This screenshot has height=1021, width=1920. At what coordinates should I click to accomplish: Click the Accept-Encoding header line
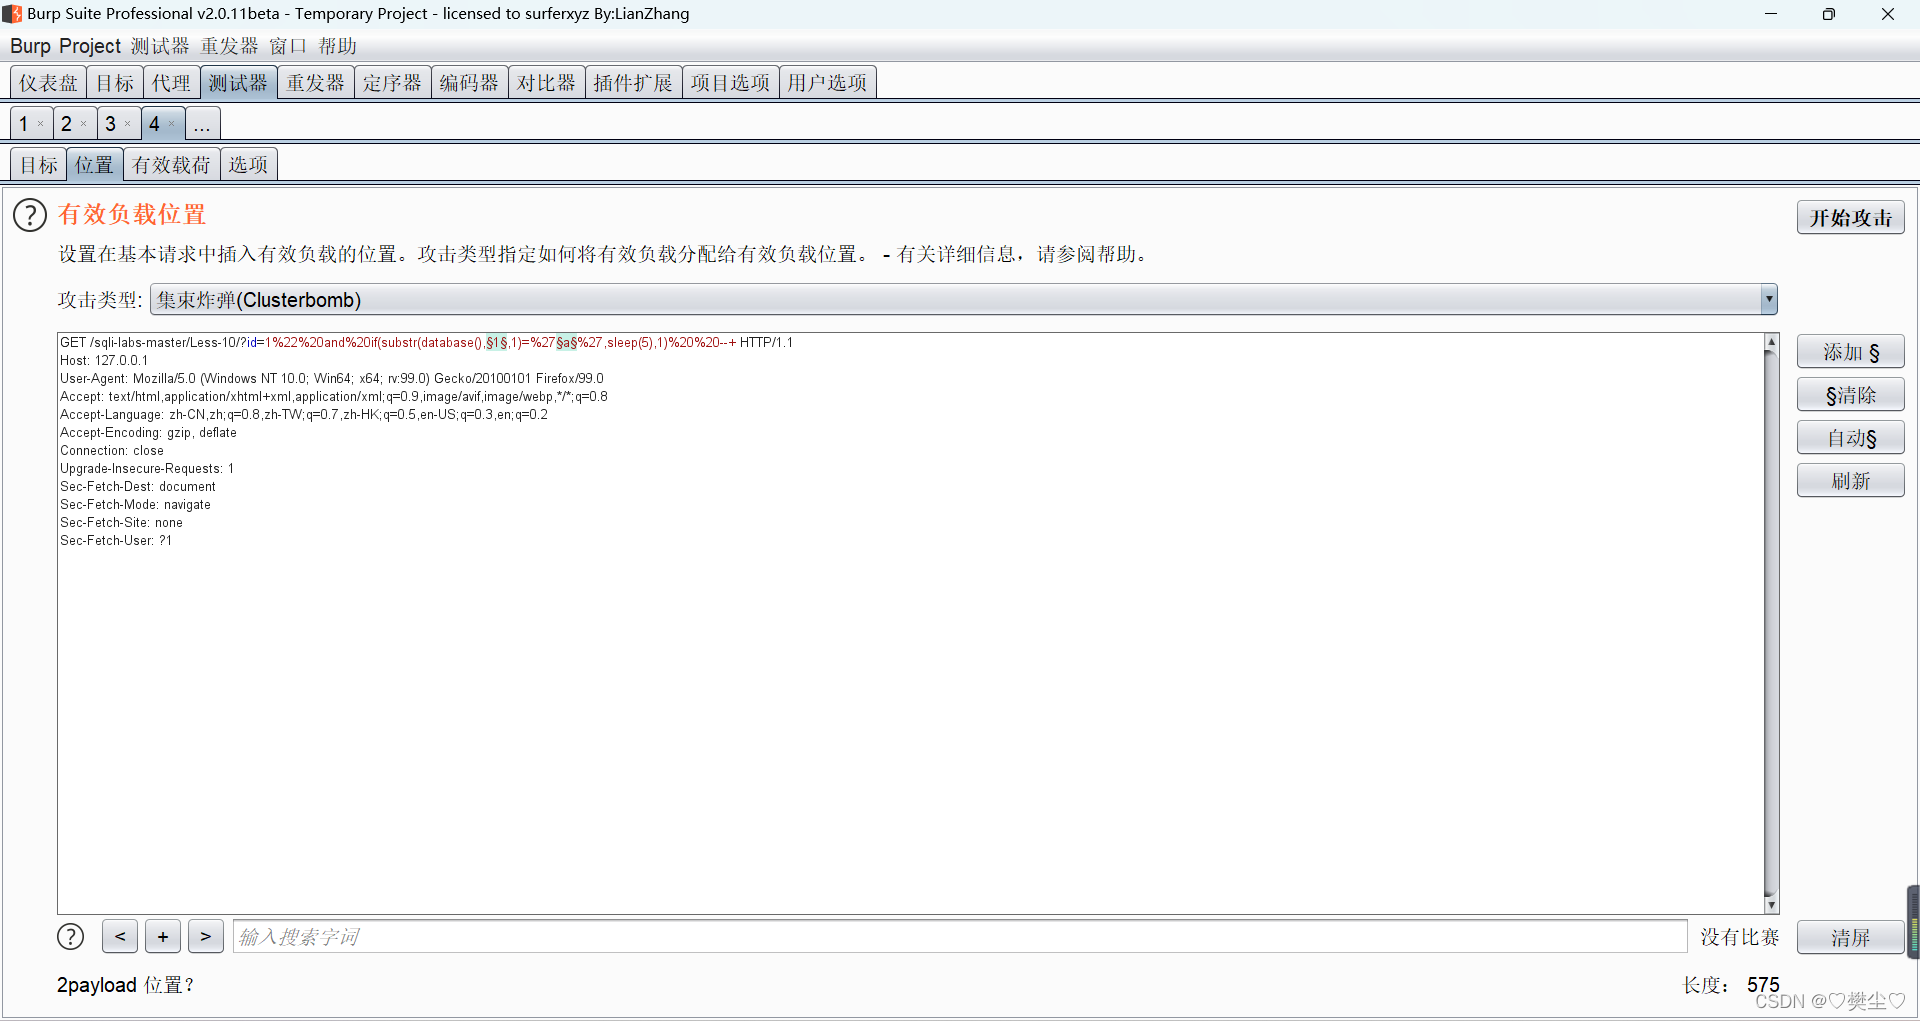pyautogui.click(x=148, y=432)
